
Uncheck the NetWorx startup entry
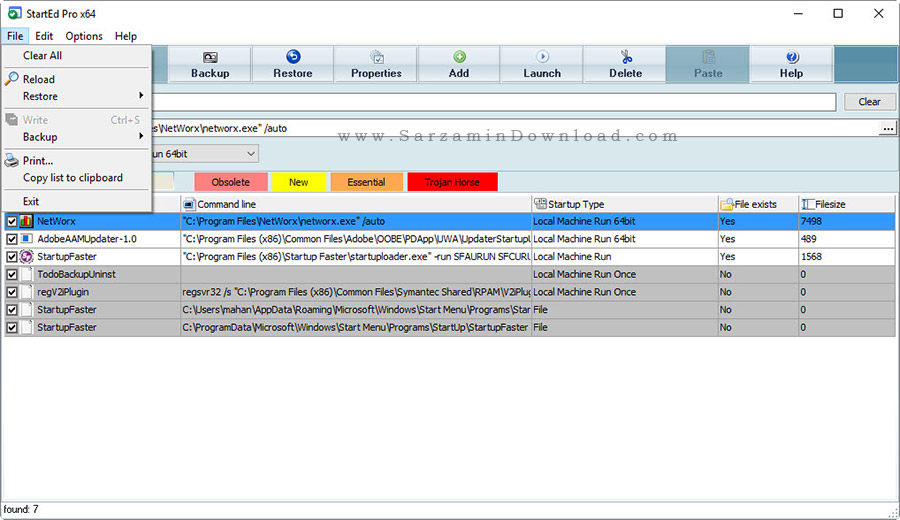coord(11,222)
